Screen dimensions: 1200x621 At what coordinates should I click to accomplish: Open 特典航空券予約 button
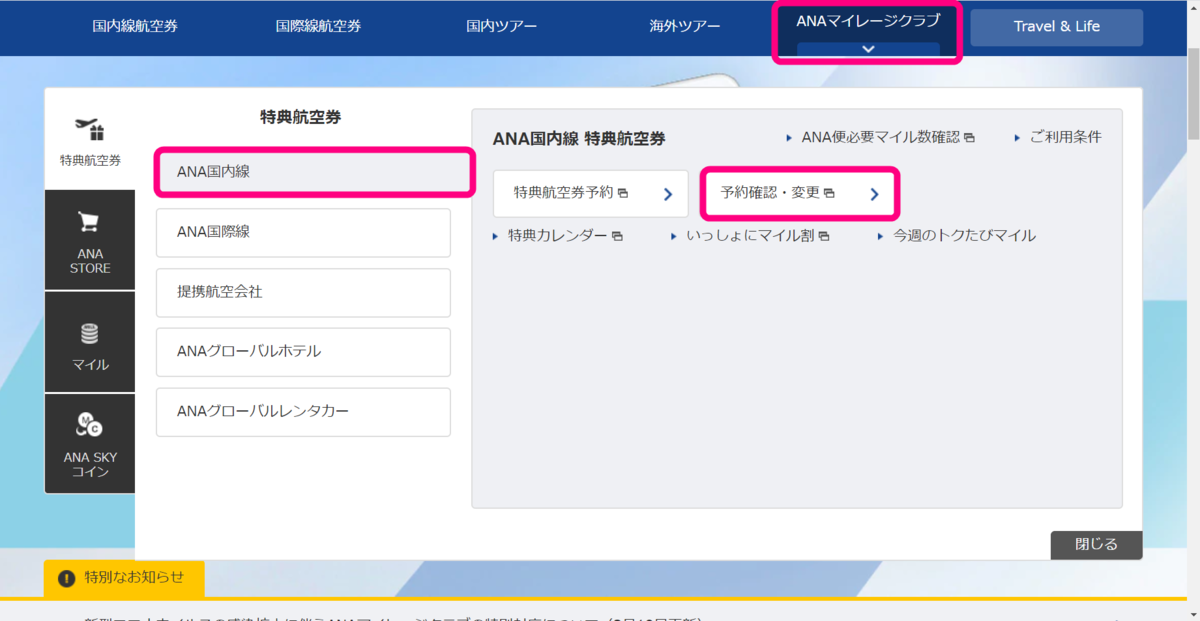click(590, 193)
